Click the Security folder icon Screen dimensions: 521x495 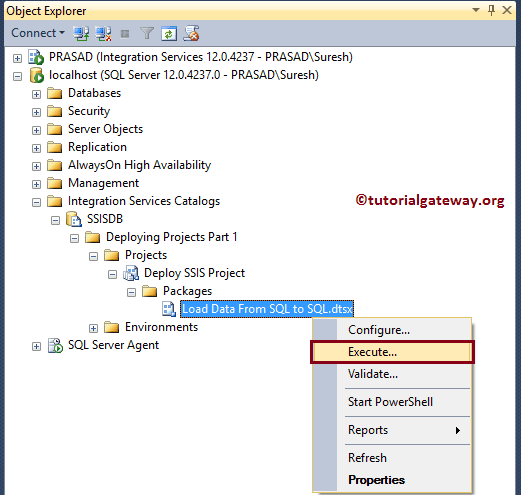55,111
